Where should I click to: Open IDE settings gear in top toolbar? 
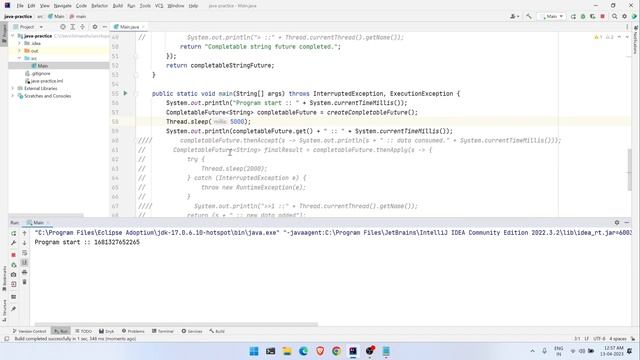tap(624, 16)
